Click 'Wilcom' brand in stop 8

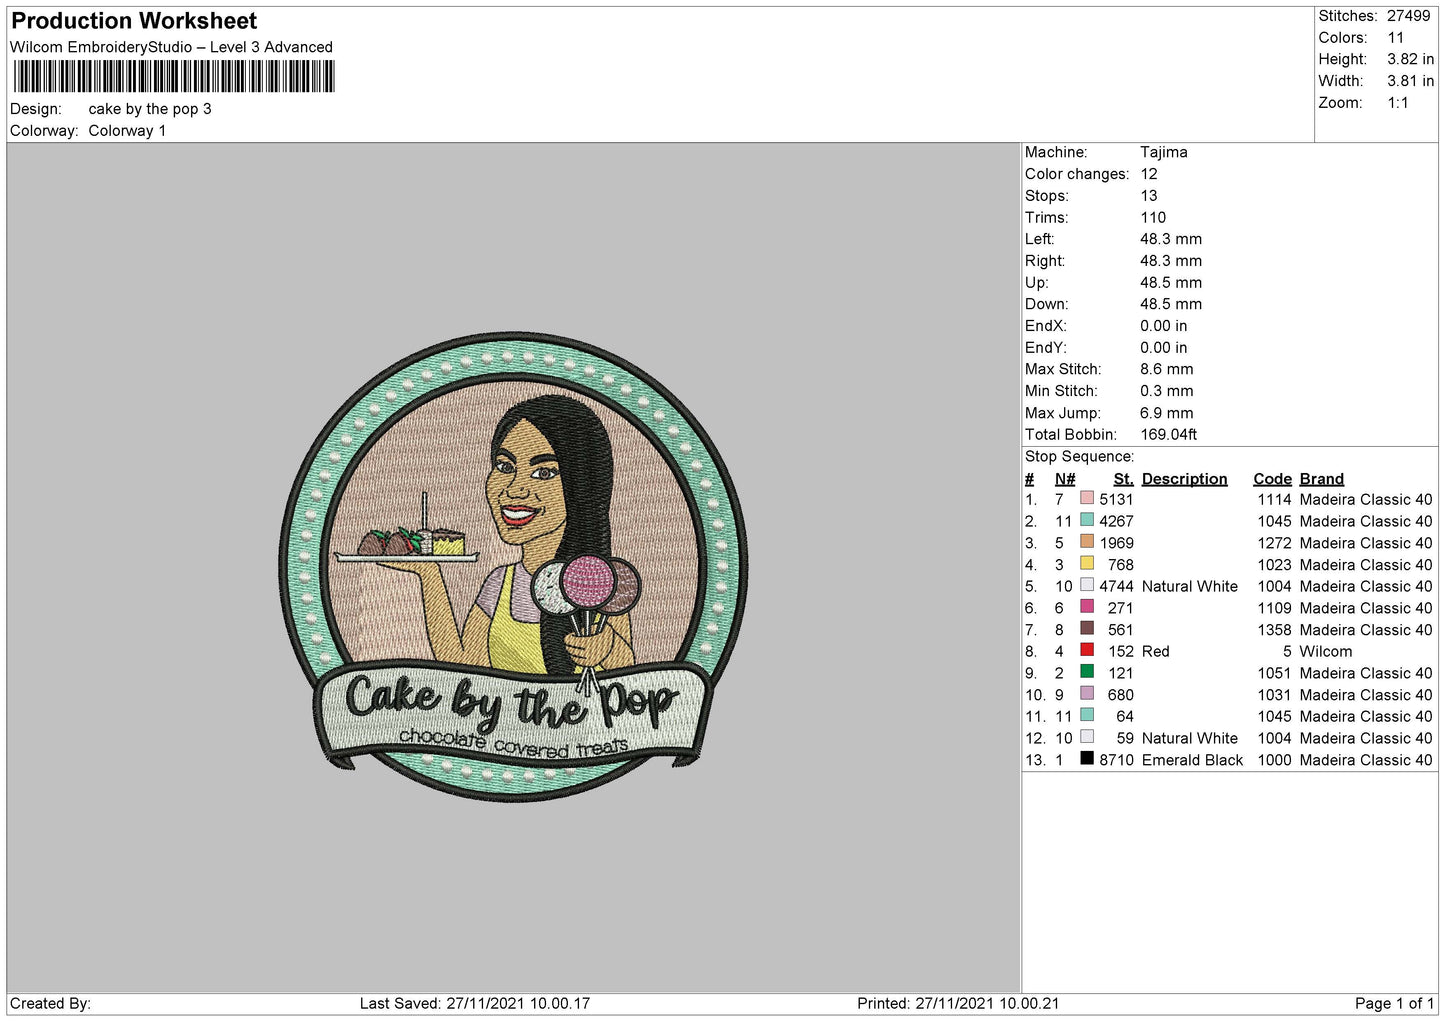pyautogui.click(x=1325, y=651)
